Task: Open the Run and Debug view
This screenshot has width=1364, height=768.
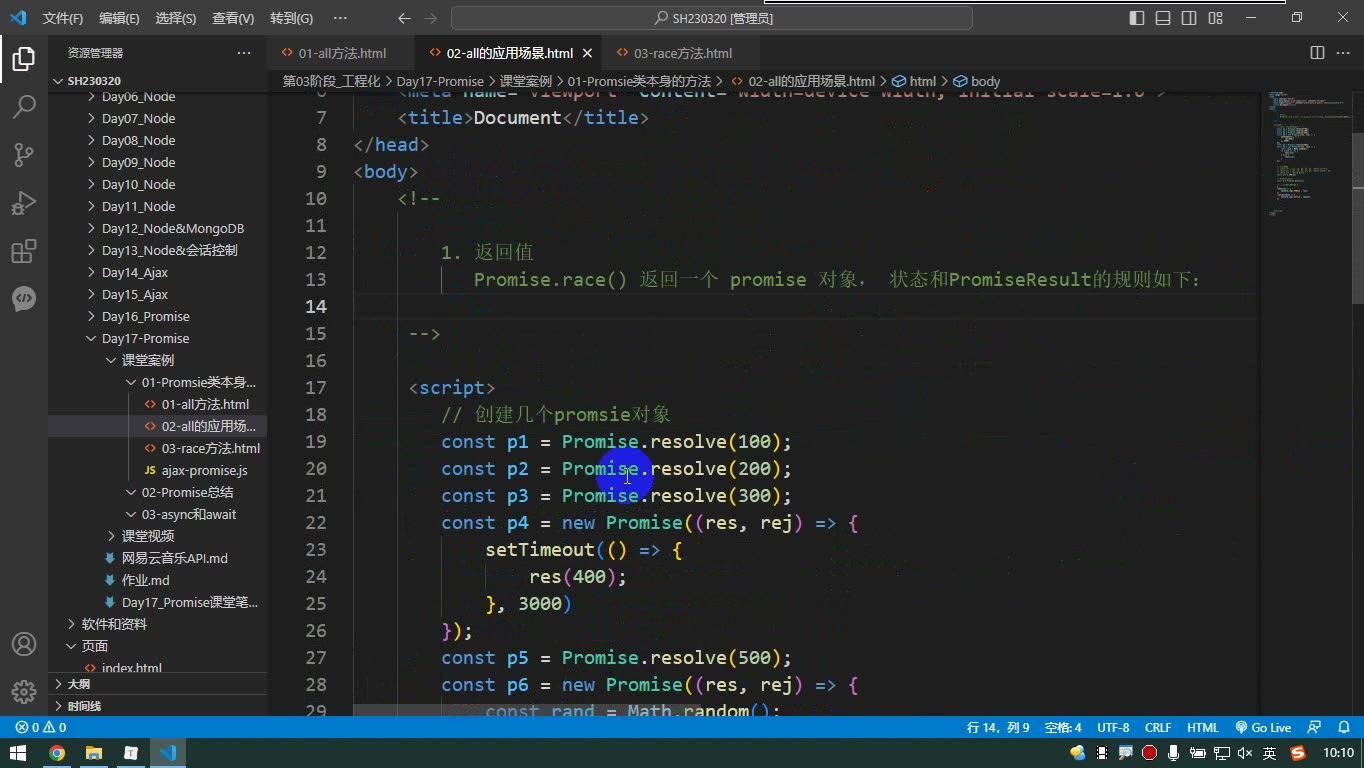Action: point(24,203)
